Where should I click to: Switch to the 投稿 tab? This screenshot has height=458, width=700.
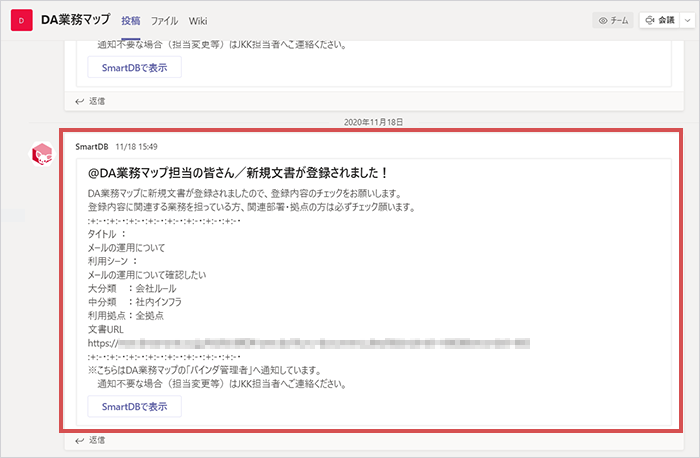tap(131, 21)
